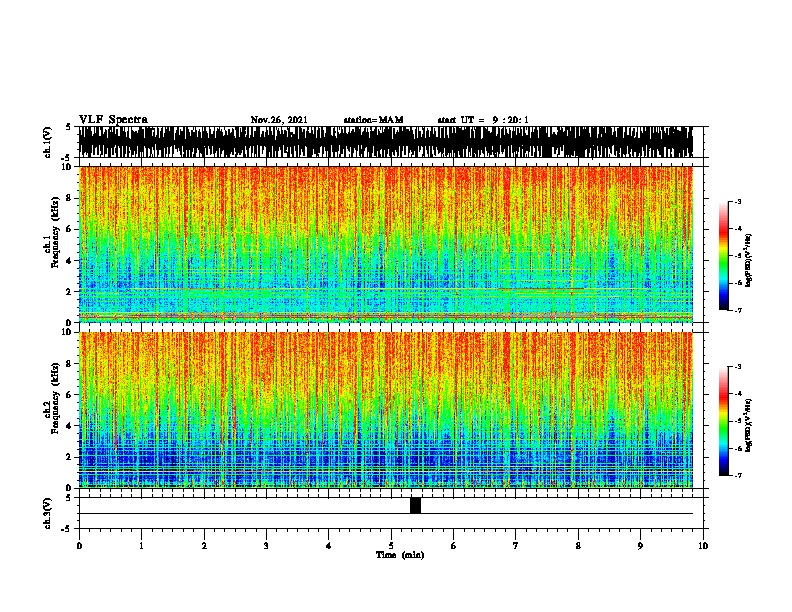792x612 pixels.
Task: Click the "2" tick on the time axis
Action: [x=204, y=545]
